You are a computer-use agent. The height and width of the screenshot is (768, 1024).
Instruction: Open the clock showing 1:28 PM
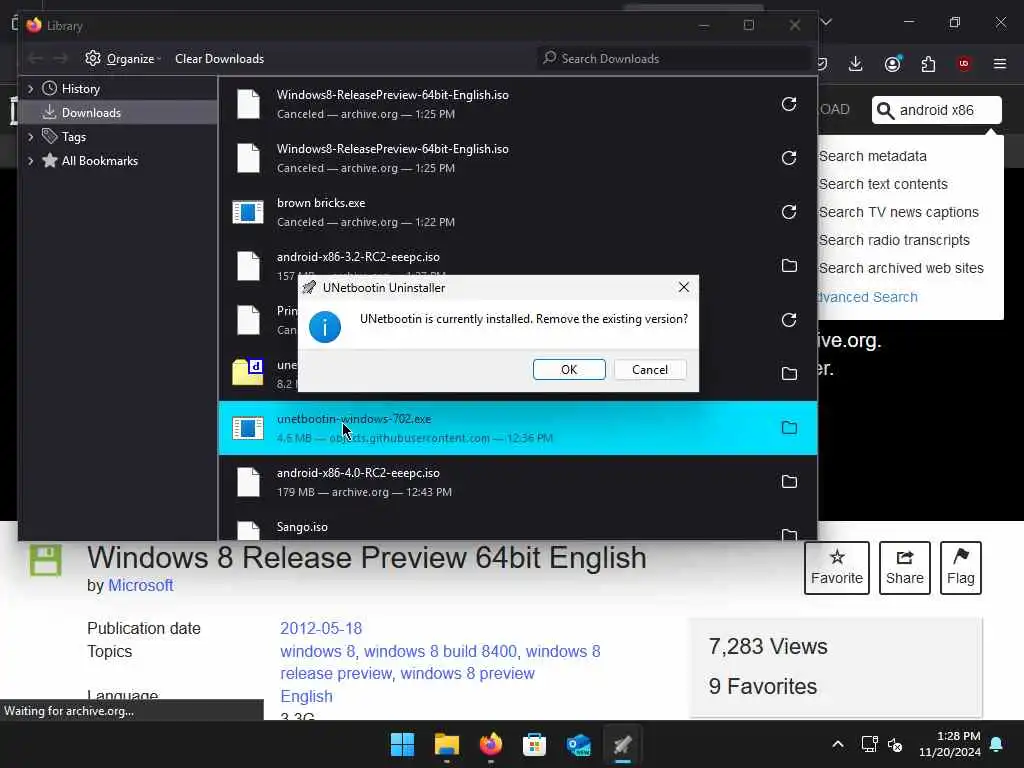click(950, 744)
